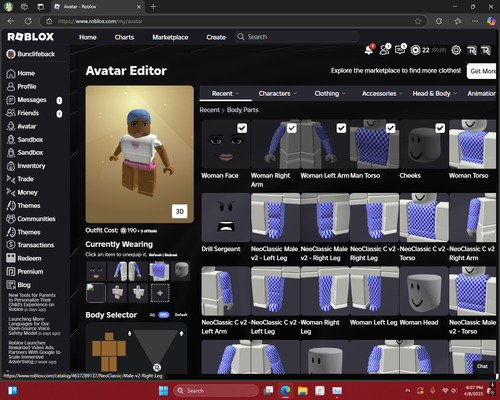Bookmark page with the star icon
This screenshot has height=400, width=500.
point(418,21)
